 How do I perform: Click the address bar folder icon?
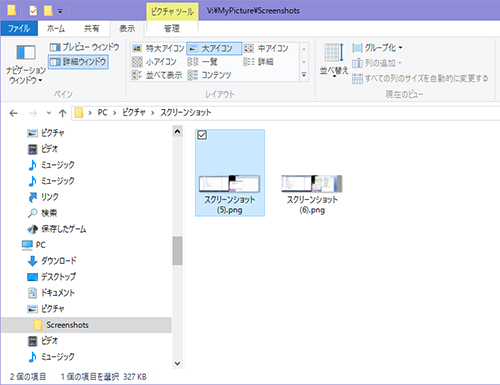pos(79,113)
